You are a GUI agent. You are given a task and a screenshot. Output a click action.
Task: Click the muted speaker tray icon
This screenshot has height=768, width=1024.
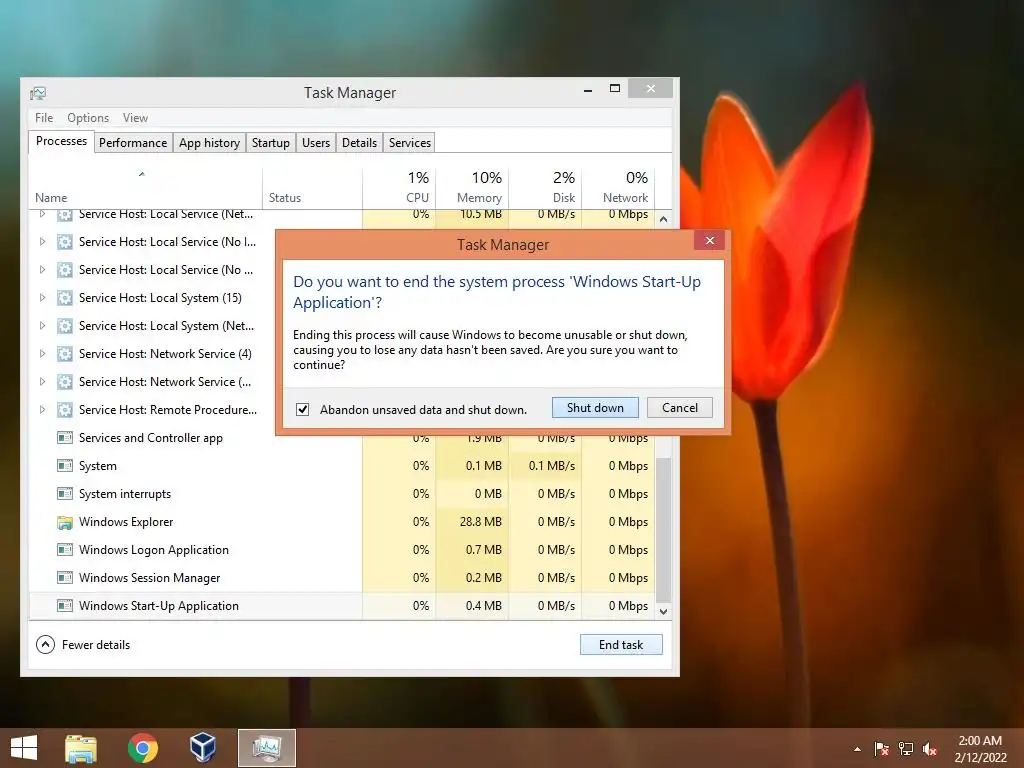coord(930,749)
